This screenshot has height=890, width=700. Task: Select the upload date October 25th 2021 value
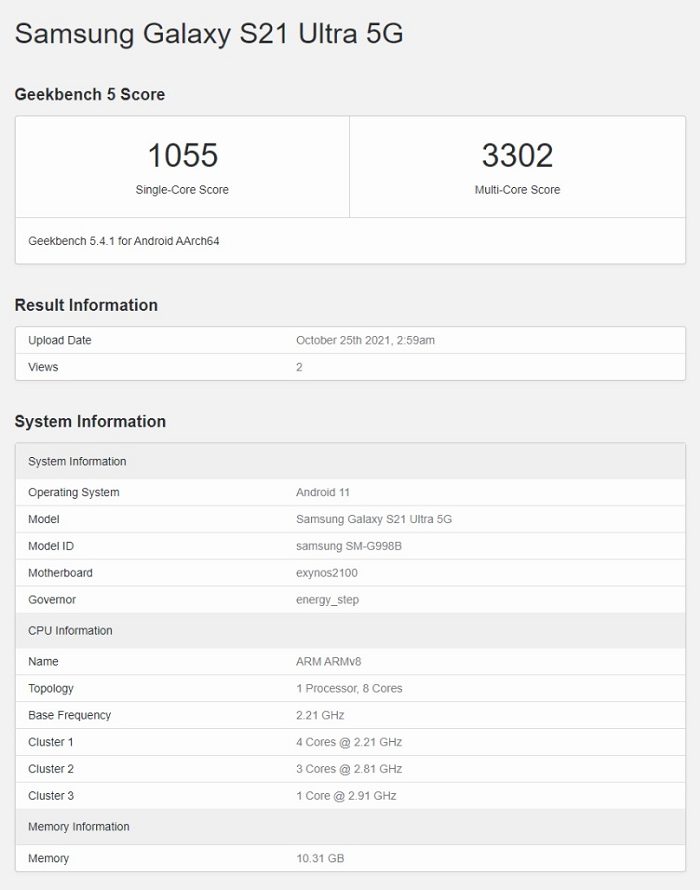click(365, 340)
